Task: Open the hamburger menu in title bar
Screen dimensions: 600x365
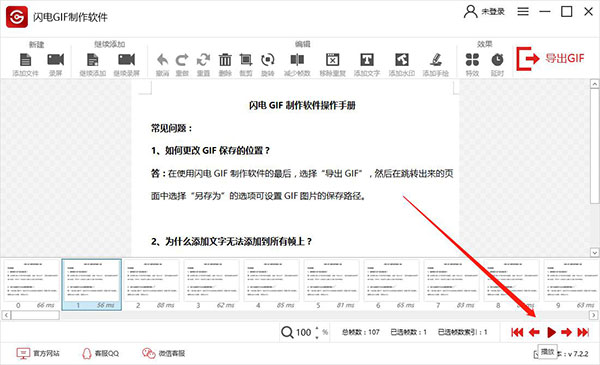Action: coord(523,12)
